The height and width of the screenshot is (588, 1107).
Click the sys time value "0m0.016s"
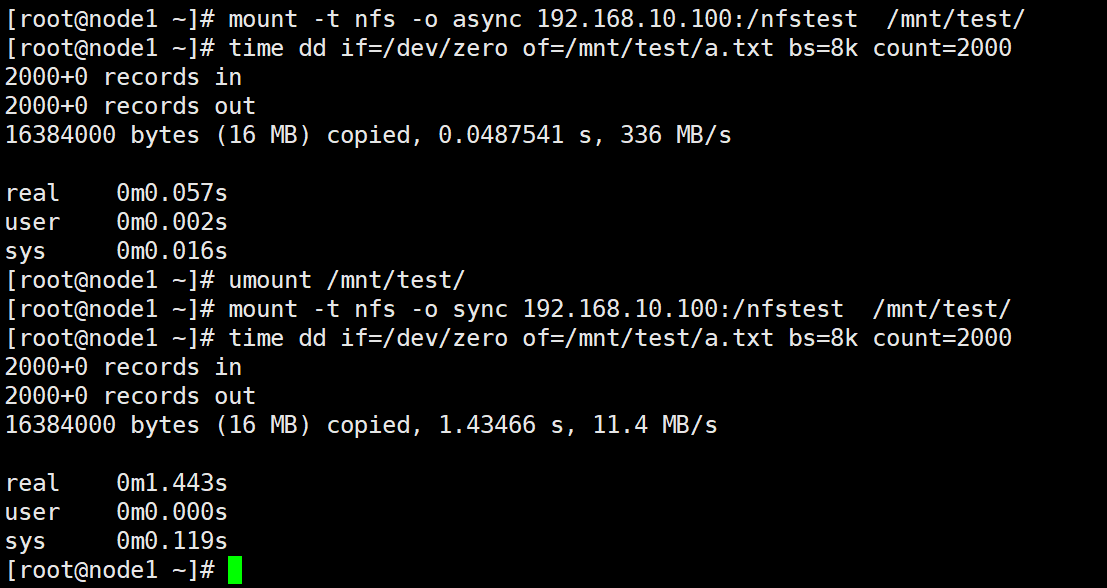[x=172, y=251]
